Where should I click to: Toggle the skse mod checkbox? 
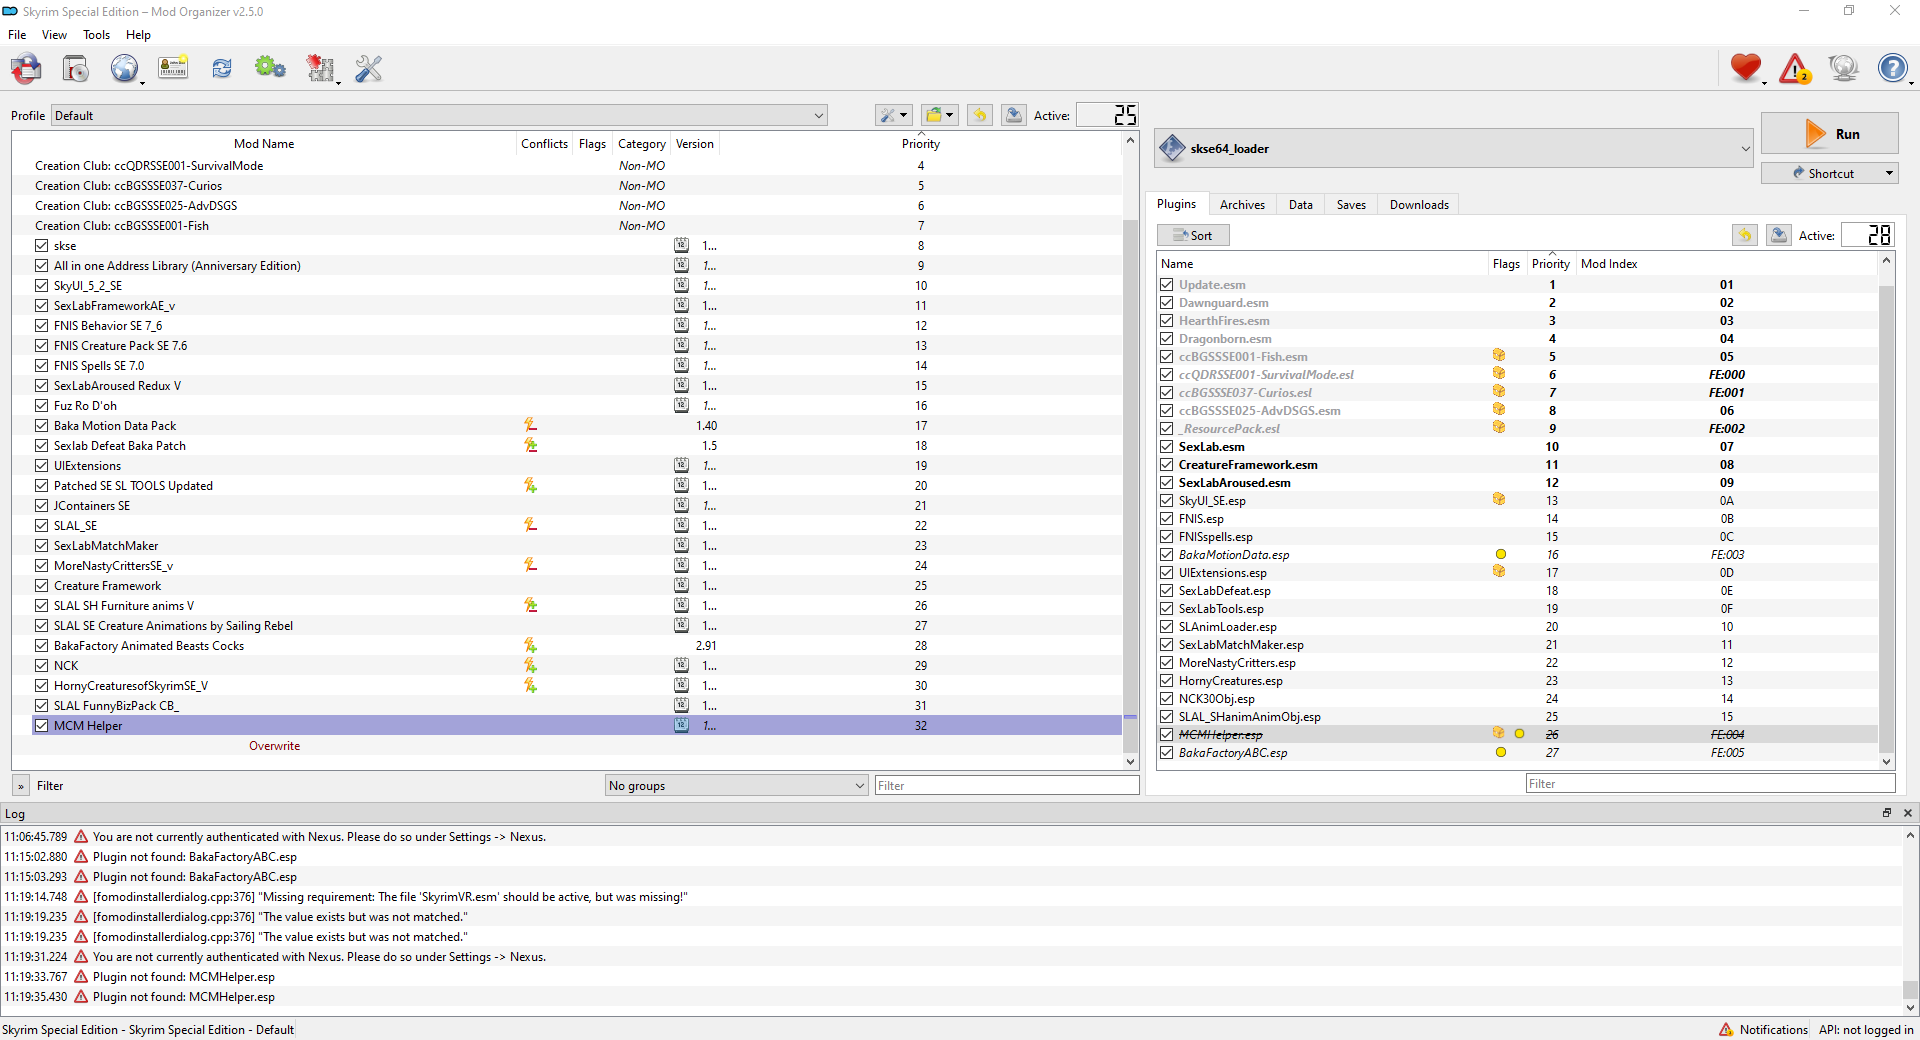click(41, 245)
